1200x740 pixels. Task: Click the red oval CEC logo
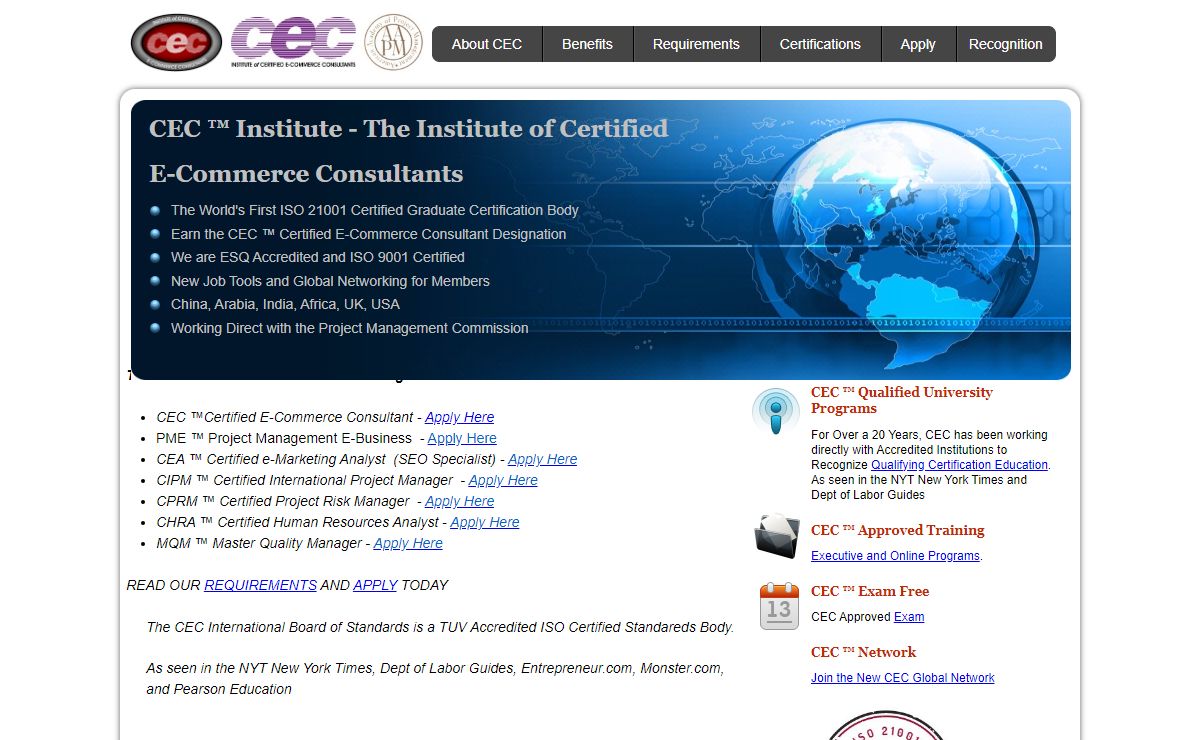tap(174, 42)
